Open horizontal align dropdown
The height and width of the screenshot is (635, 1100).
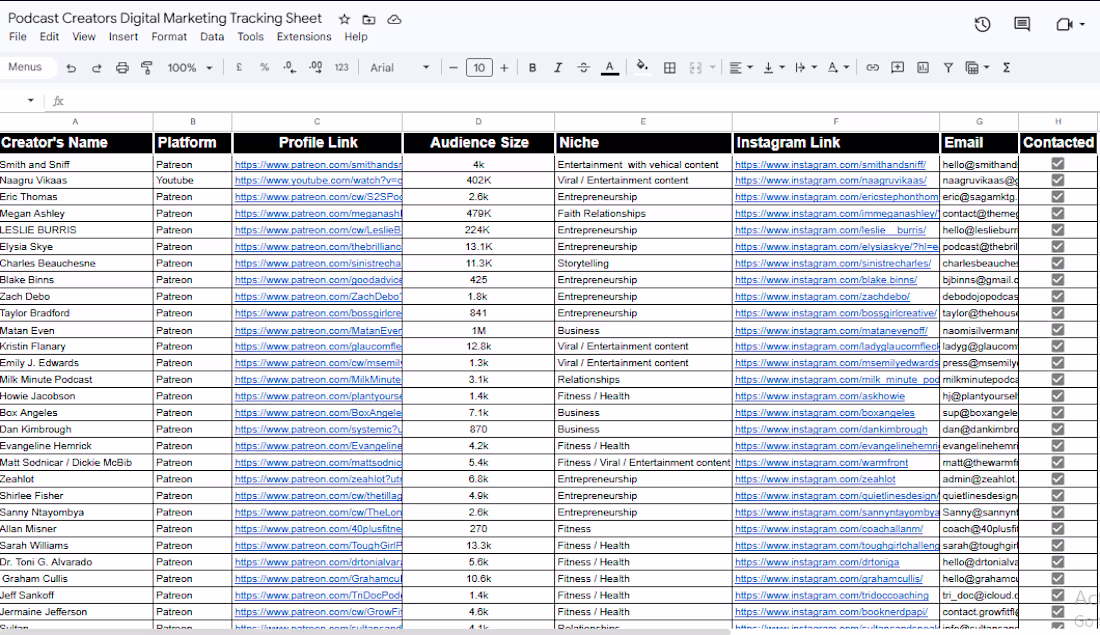[741, 67]
